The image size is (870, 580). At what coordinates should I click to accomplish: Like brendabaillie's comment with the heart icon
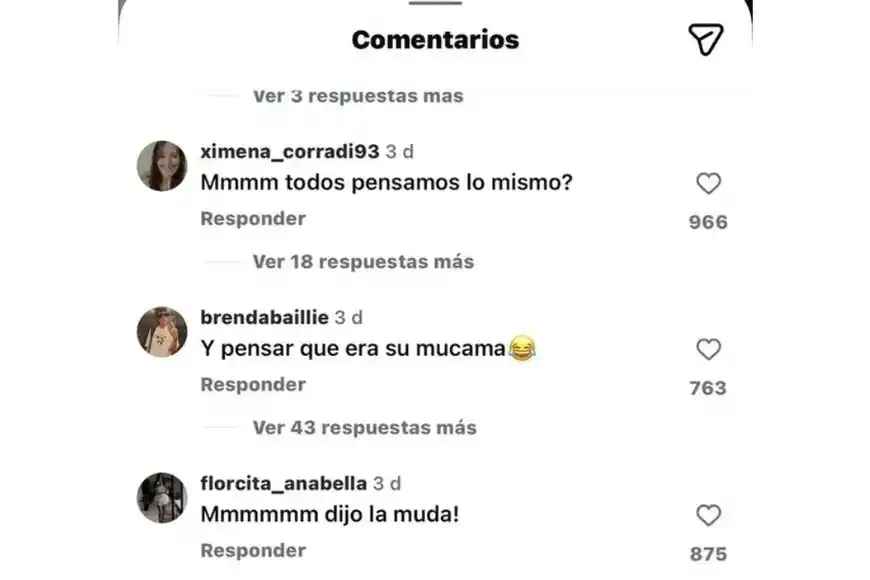(707, 349)
